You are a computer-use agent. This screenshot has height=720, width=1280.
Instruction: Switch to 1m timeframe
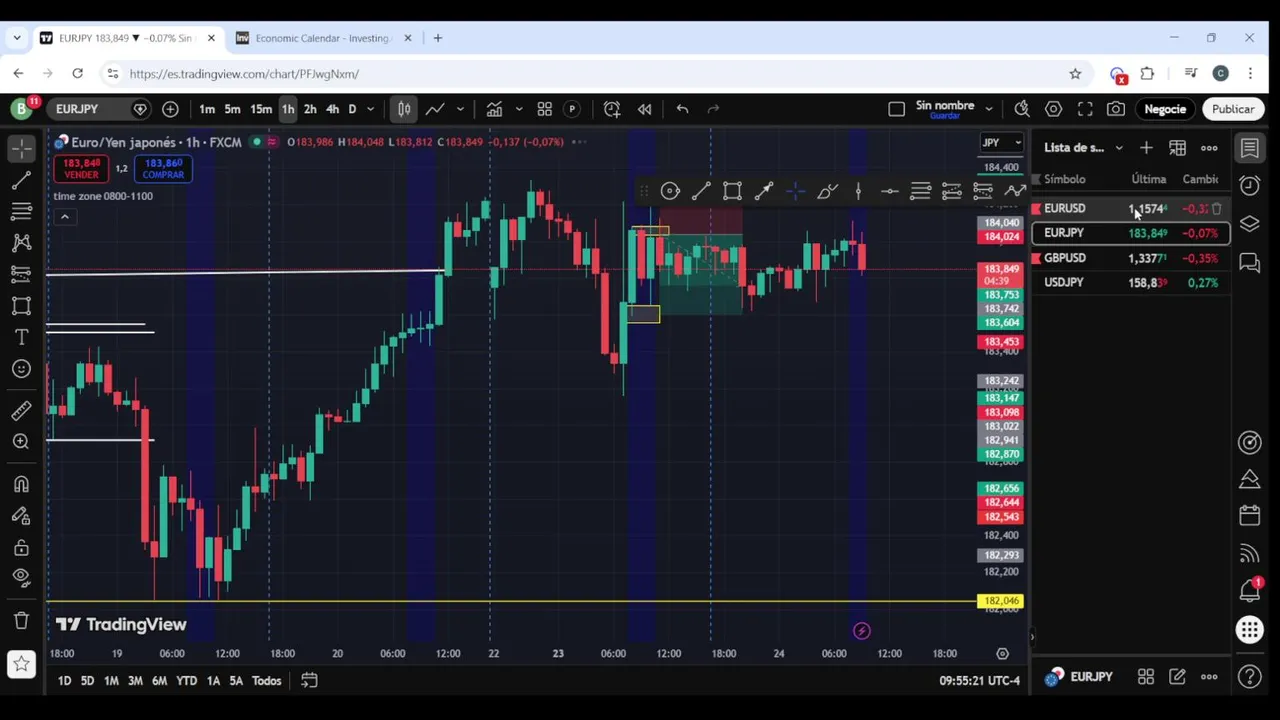click(207, 109)
